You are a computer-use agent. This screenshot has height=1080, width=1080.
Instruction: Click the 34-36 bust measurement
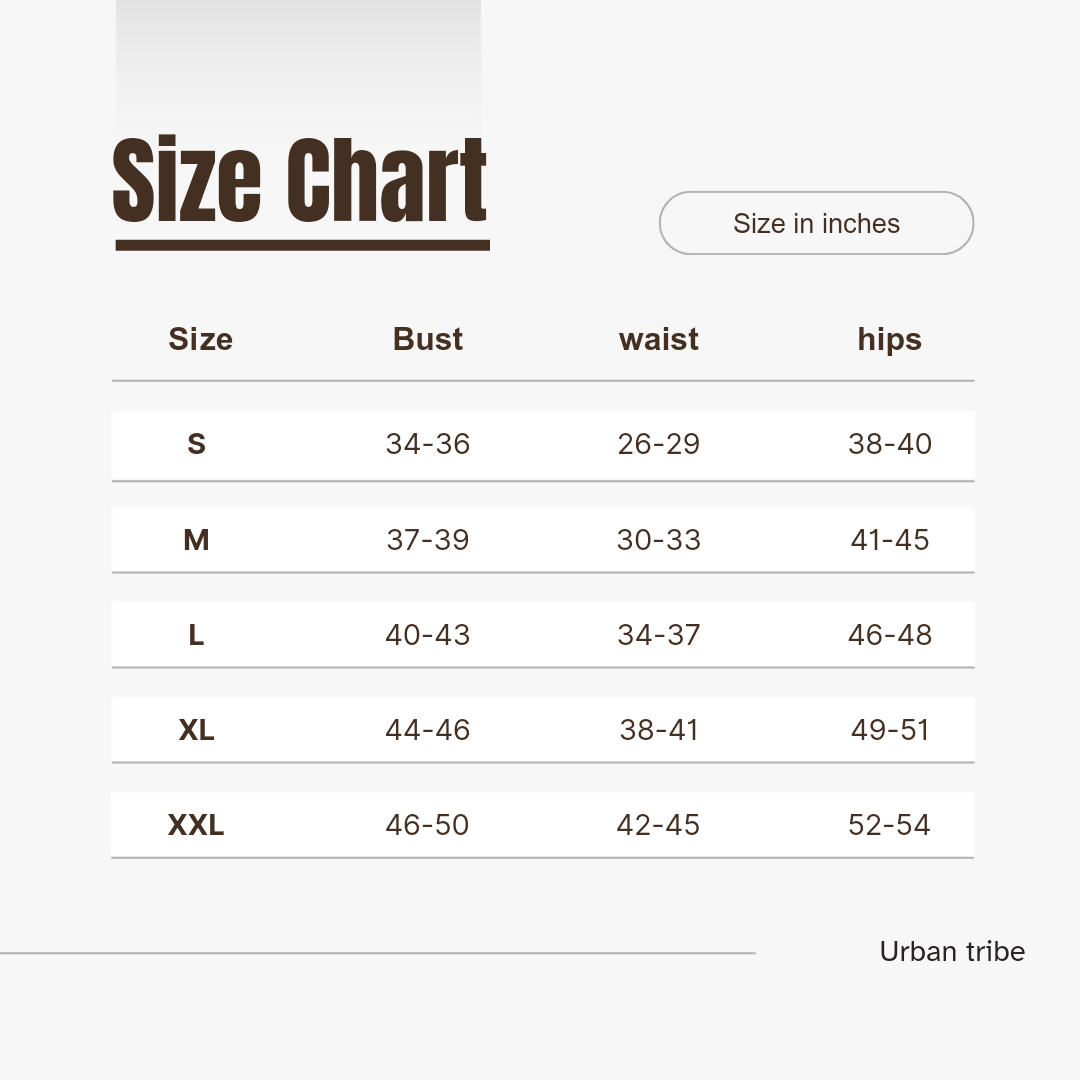(428, 444)
